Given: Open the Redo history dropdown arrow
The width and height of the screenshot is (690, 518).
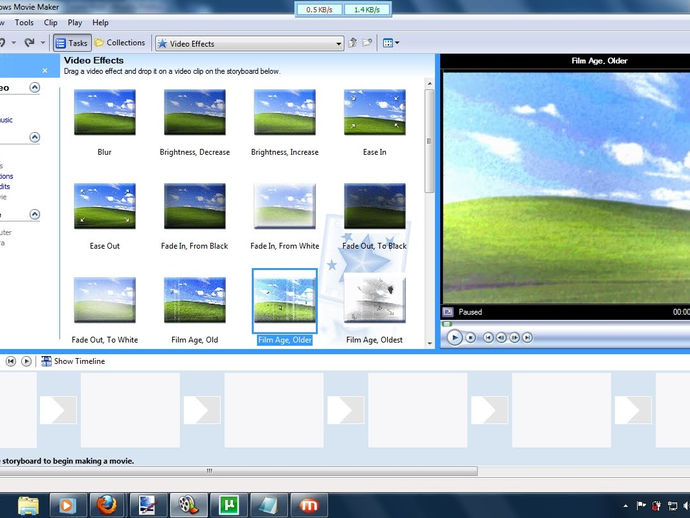Looking at the screenshot, I should click(x=43, y=43).
